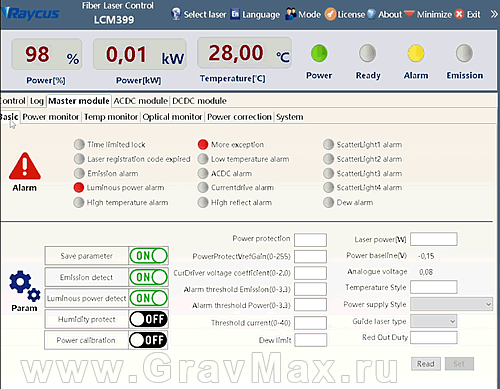This screenshot has height=389, width=500.
Task: Click the ScatterLight1 alarm indicator
Action: point(328,144)
